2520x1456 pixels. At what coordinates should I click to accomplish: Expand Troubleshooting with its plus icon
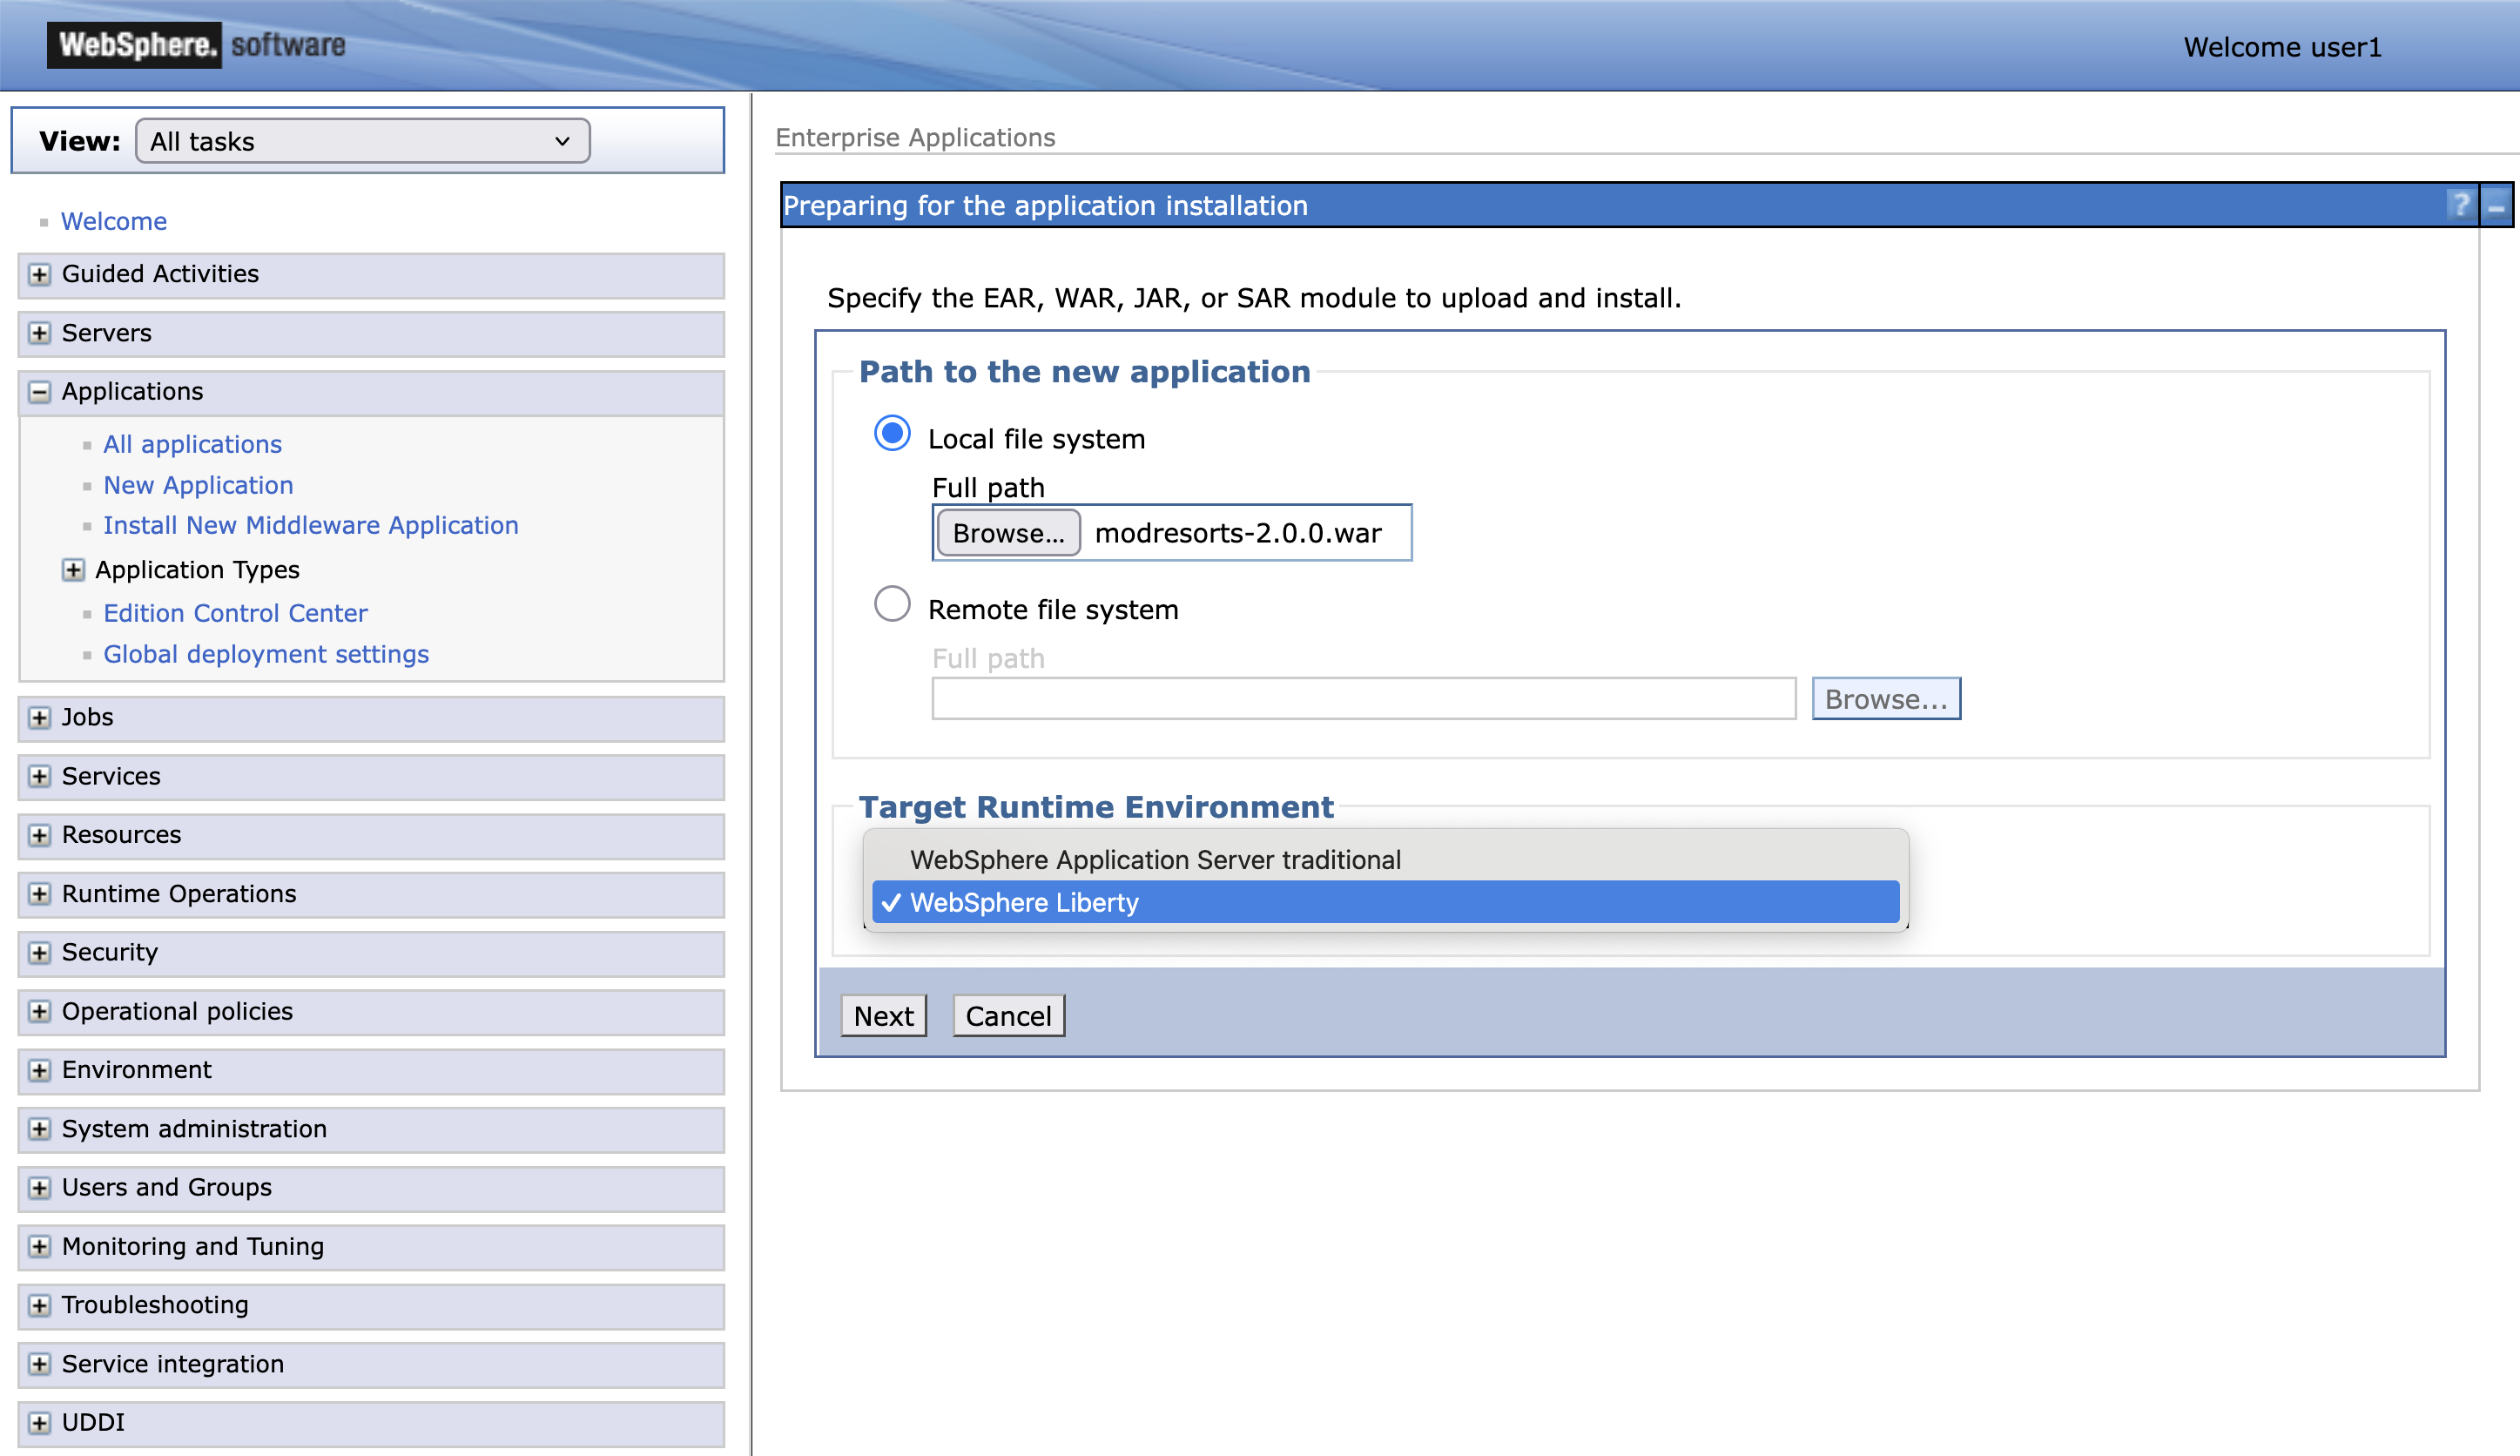point(39,1305)
